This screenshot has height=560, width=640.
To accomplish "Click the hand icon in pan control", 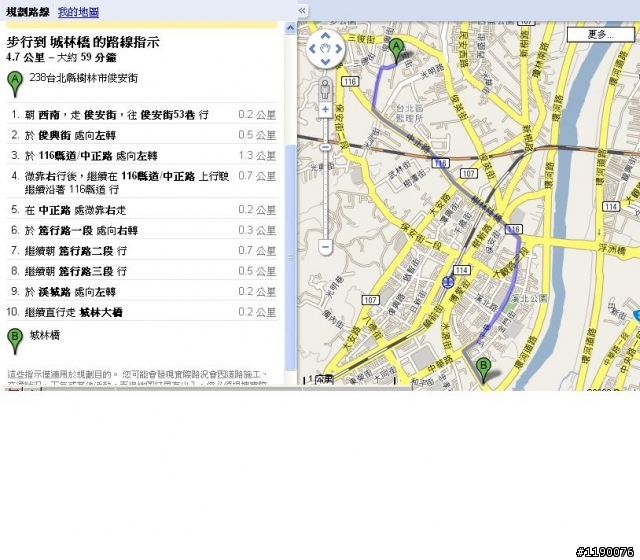I will tap(325, 49).
